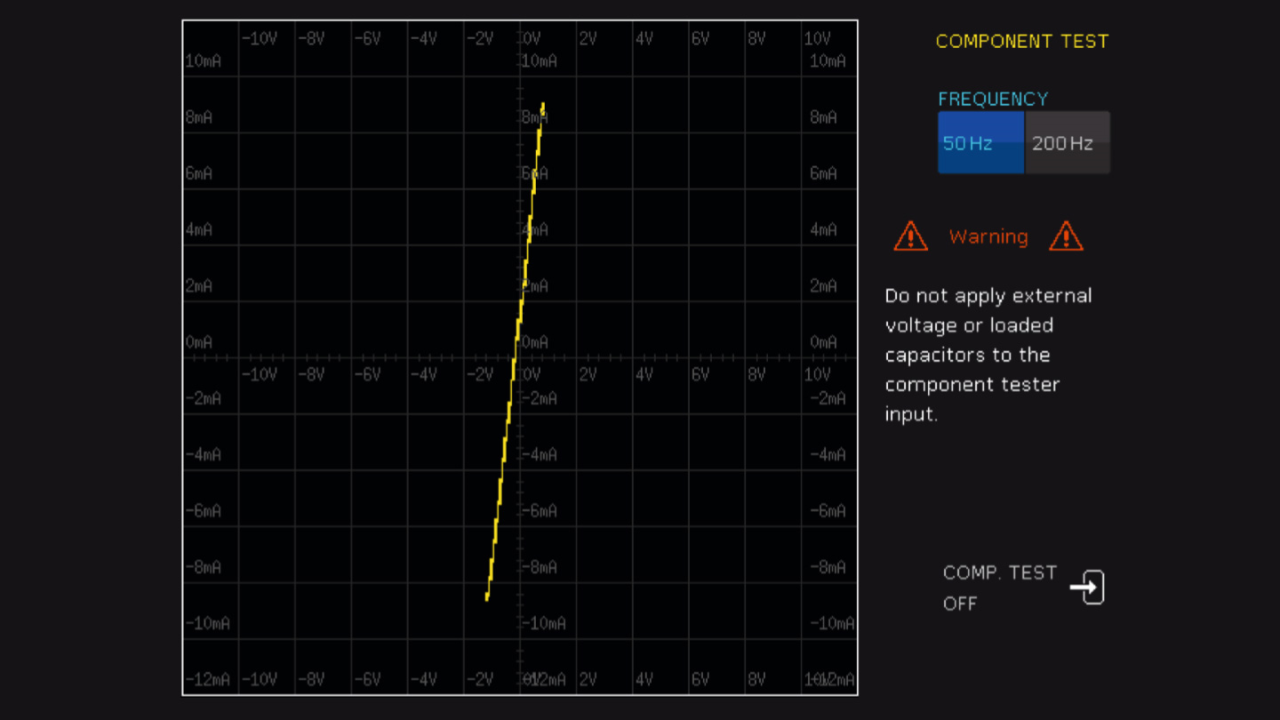
Task: Switch test frequency to 200 Hz
Action: (1066, 143)
